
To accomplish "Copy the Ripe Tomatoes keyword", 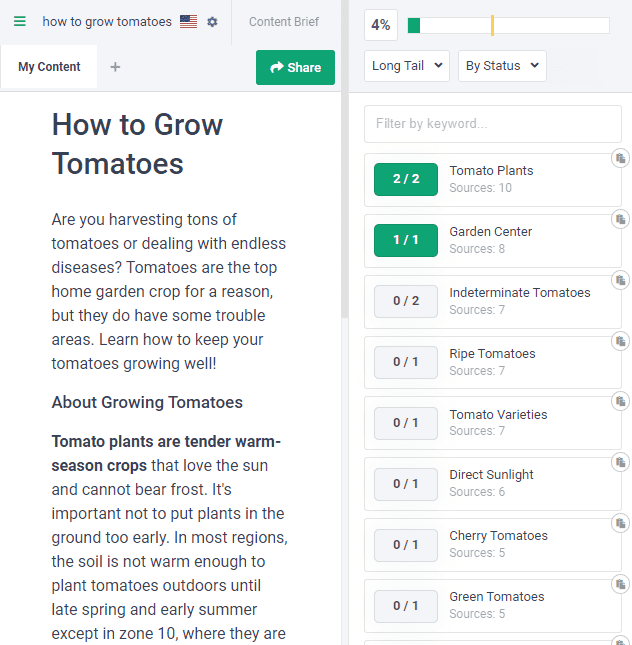I will [x=620, y=341].
